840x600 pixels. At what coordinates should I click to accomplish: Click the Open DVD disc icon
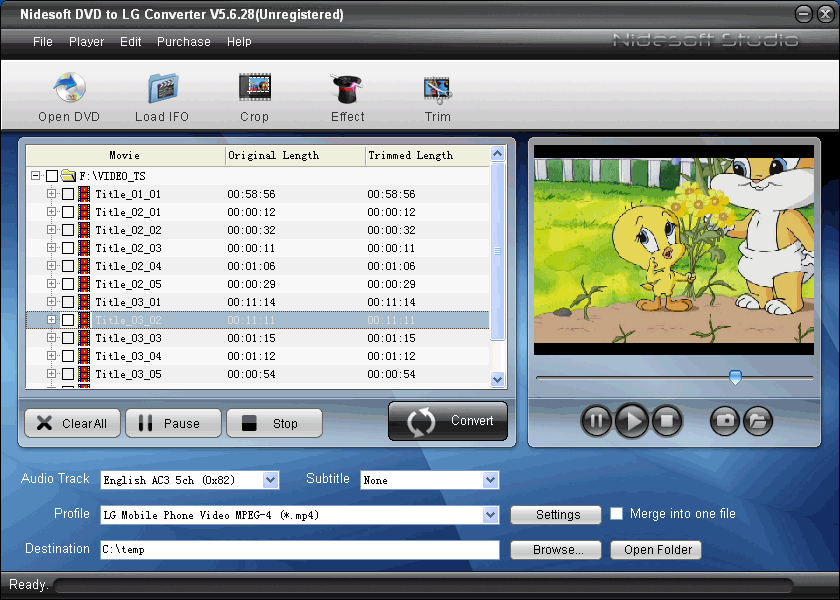[69, 87]
